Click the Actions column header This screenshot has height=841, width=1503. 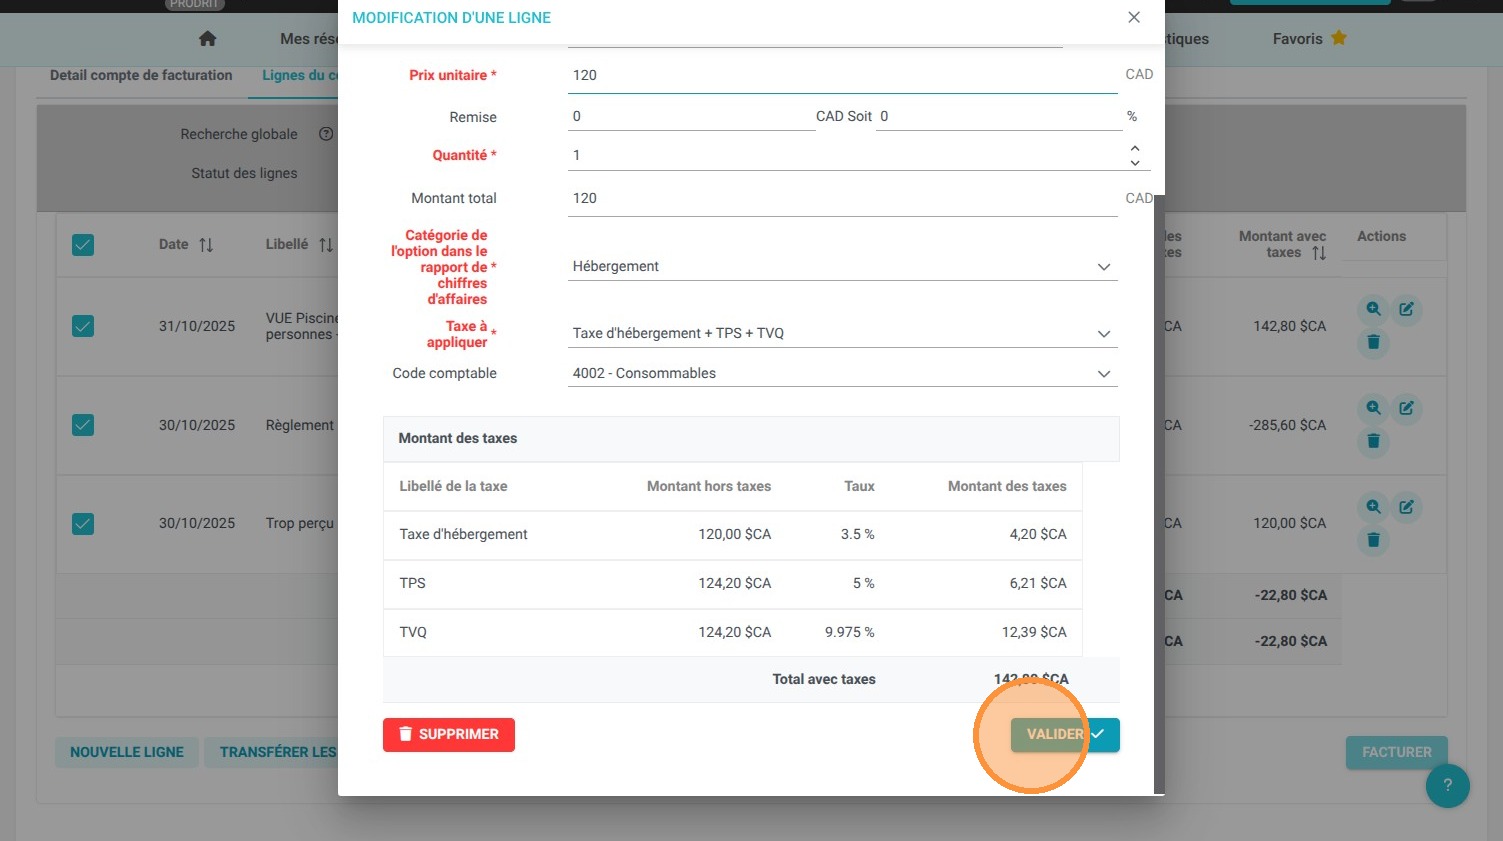(x=1381, y=236)
